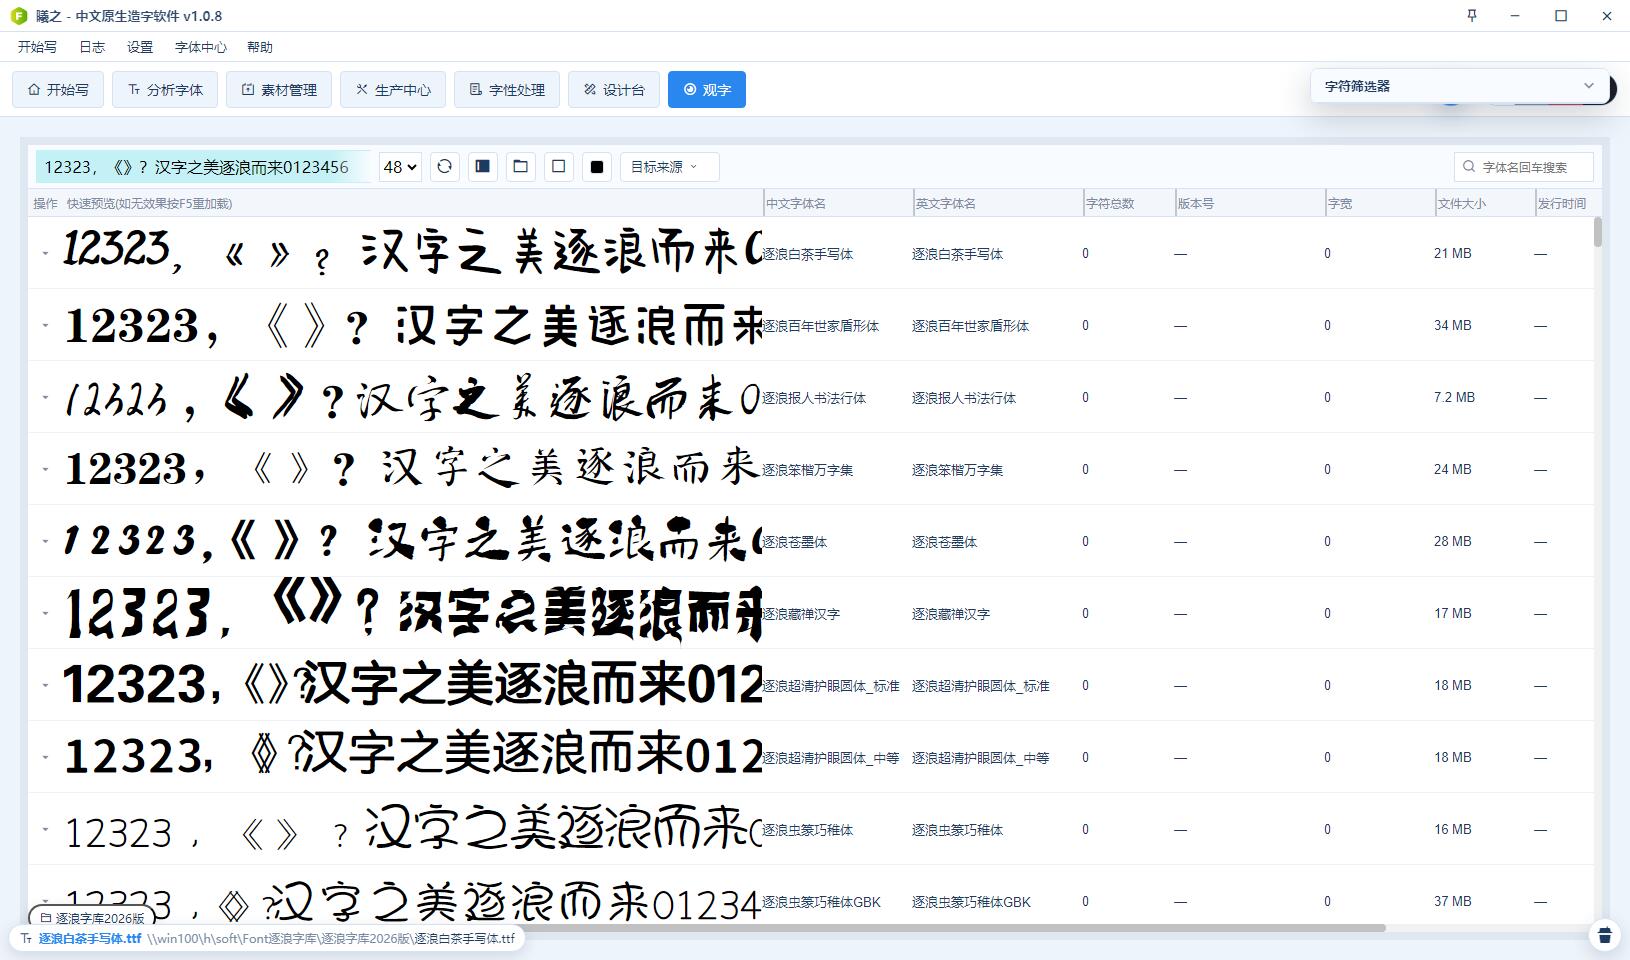Click the 逐浪字库2026版 folder tag

pos(92,918)
